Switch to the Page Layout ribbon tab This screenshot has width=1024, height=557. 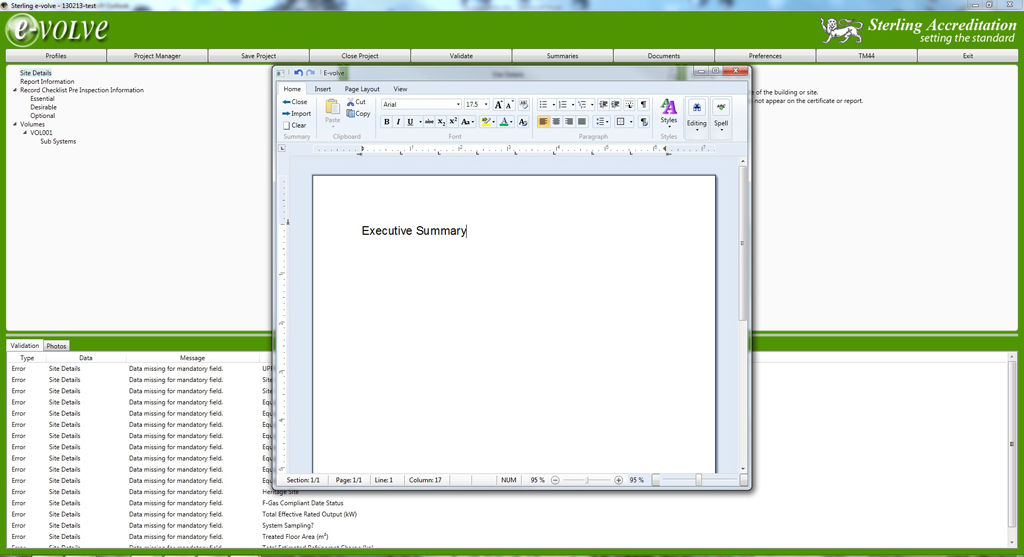pyautogui.click(x=362, y=89)
